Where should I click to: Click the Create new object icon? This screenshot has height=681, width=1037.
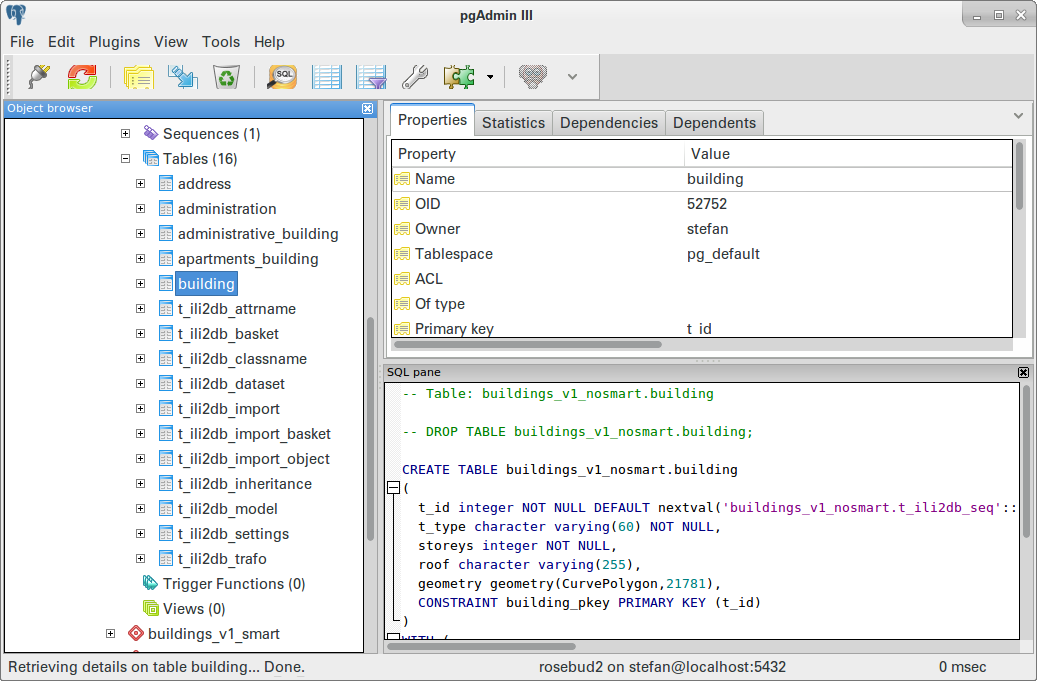tap(183, 77)
